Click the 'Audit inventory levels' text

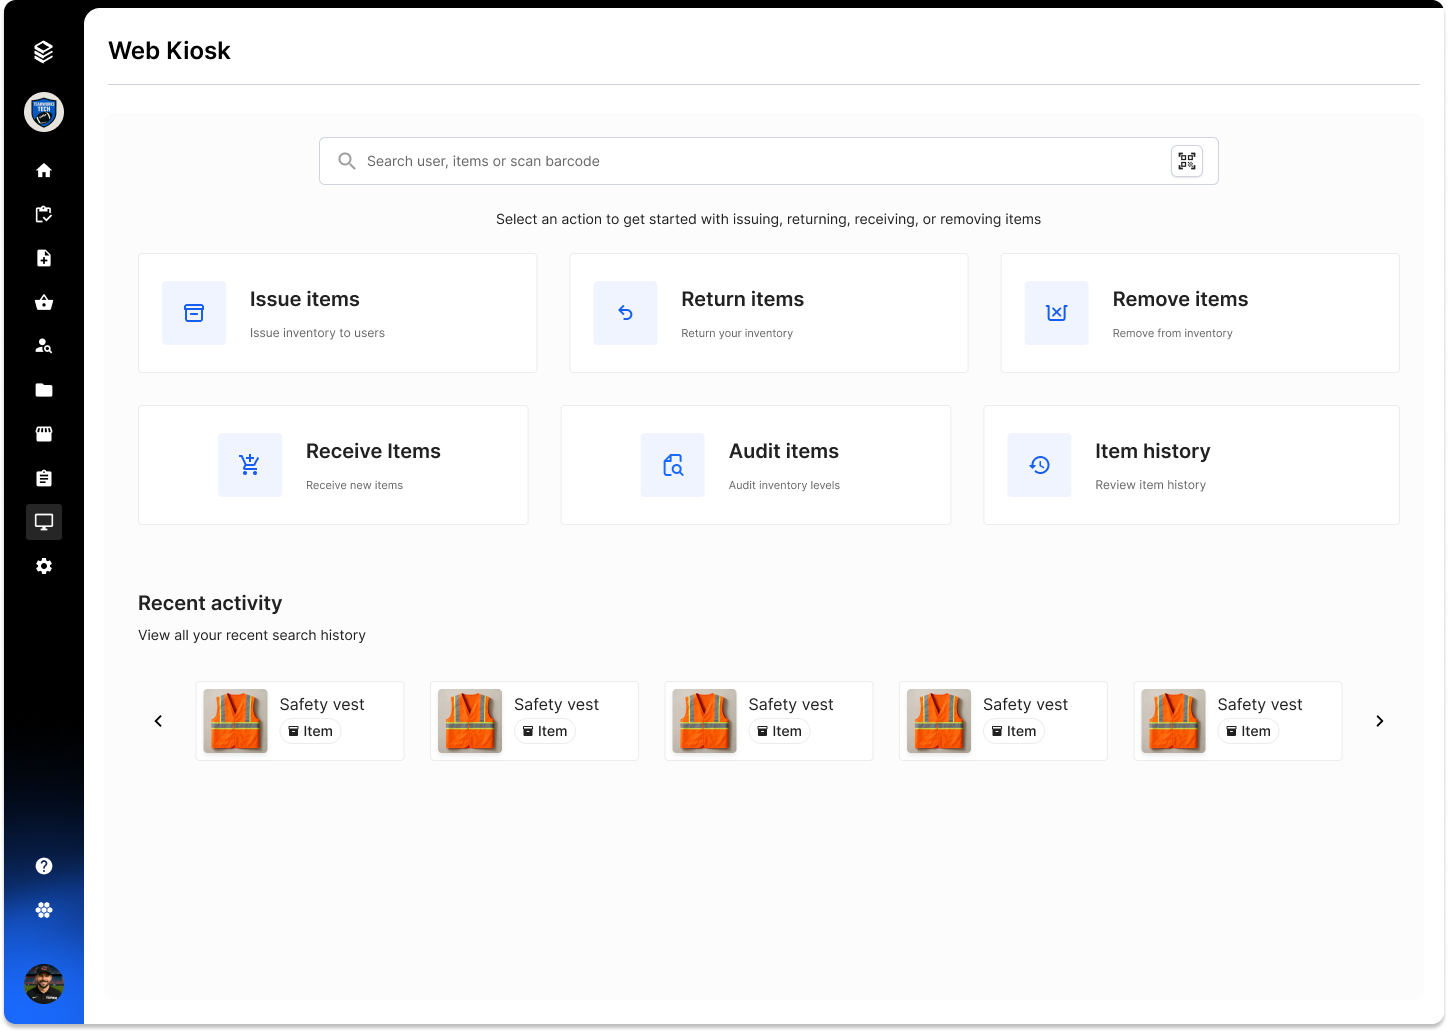(784, 485)
